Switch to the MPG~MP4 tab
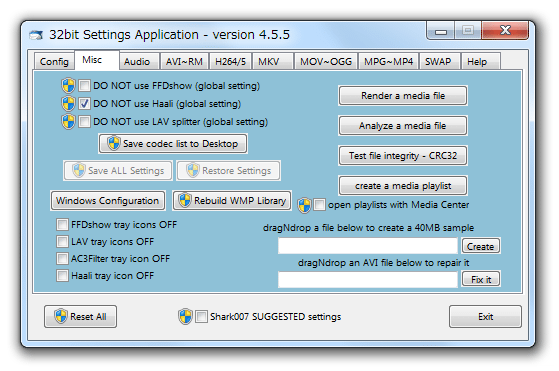 [x=389, y=62]
